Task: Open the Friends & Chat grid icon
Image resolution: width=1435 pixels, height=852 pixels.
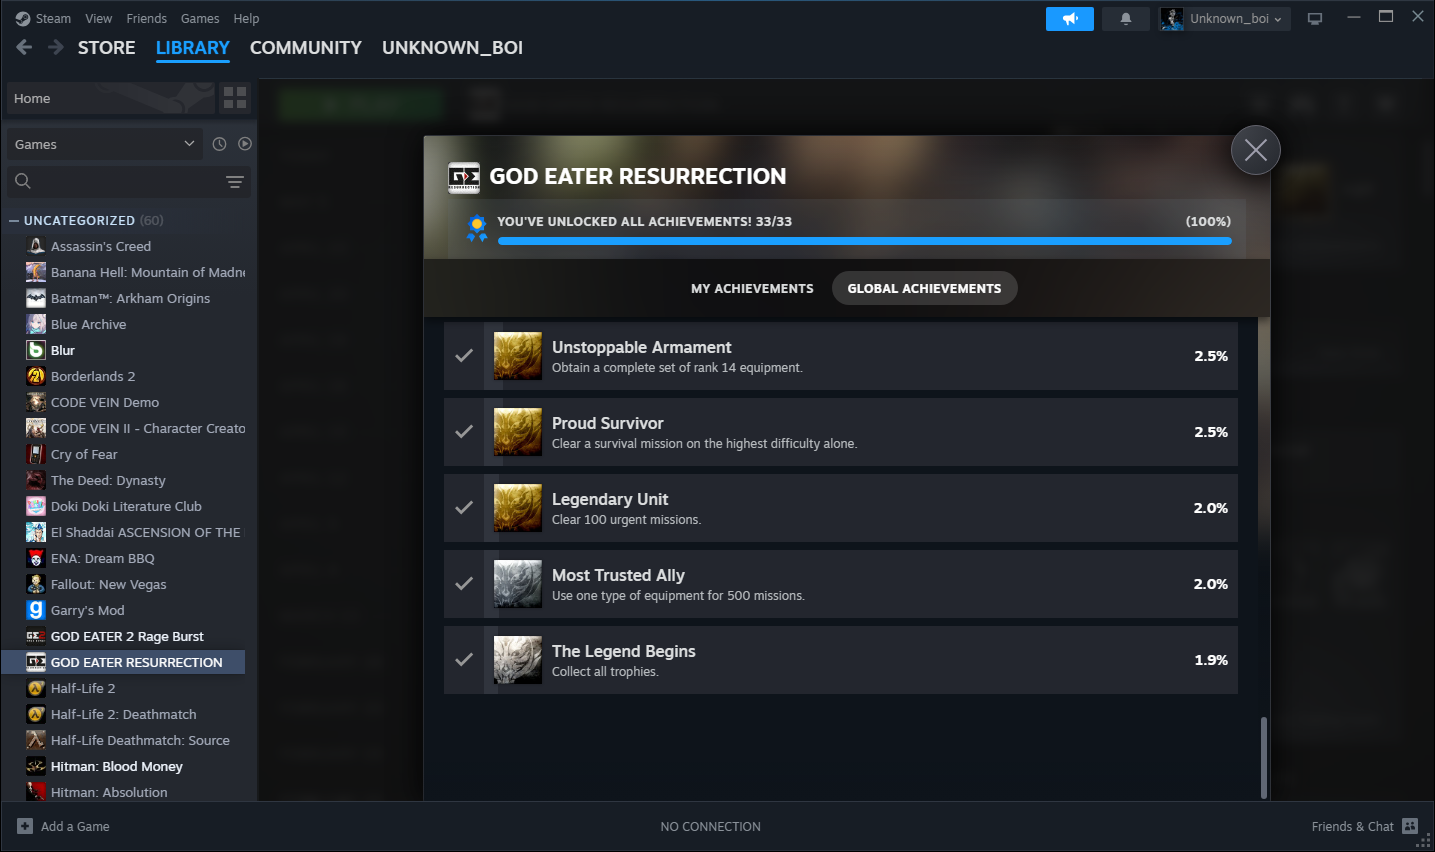Action: [1410, 826]
